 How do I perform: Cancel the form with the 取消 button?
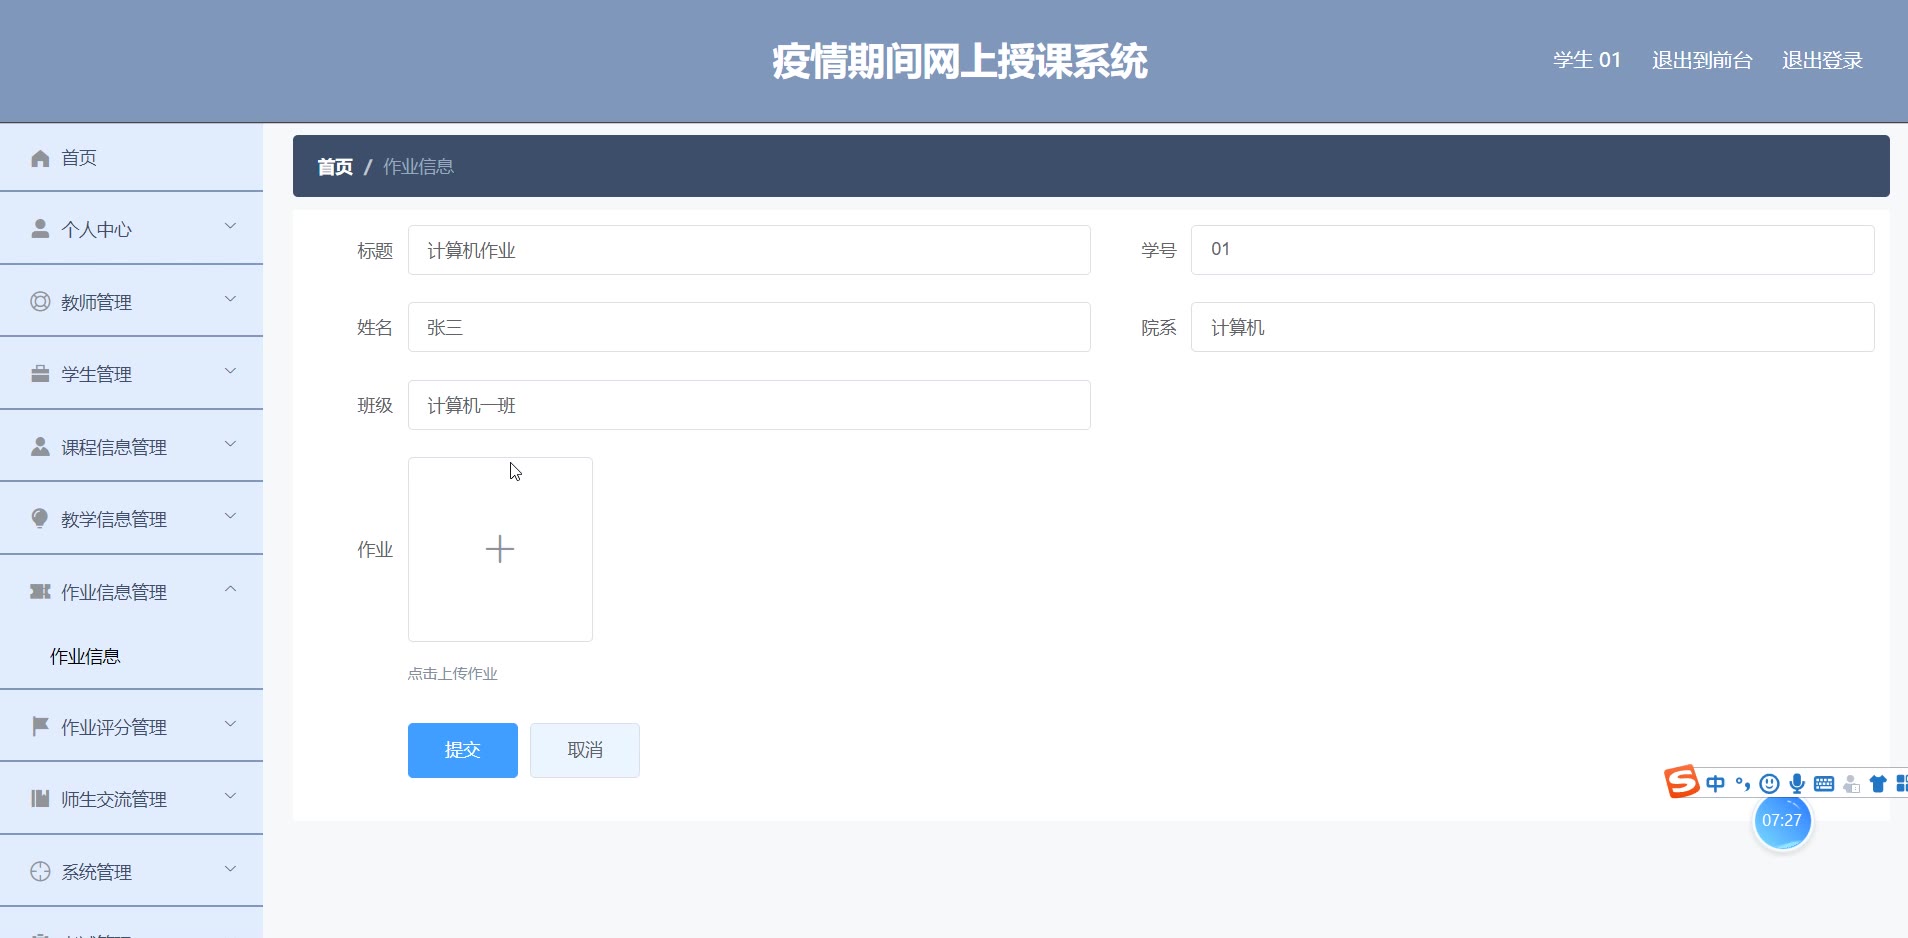pyautogui.click(x=585, y=750)
